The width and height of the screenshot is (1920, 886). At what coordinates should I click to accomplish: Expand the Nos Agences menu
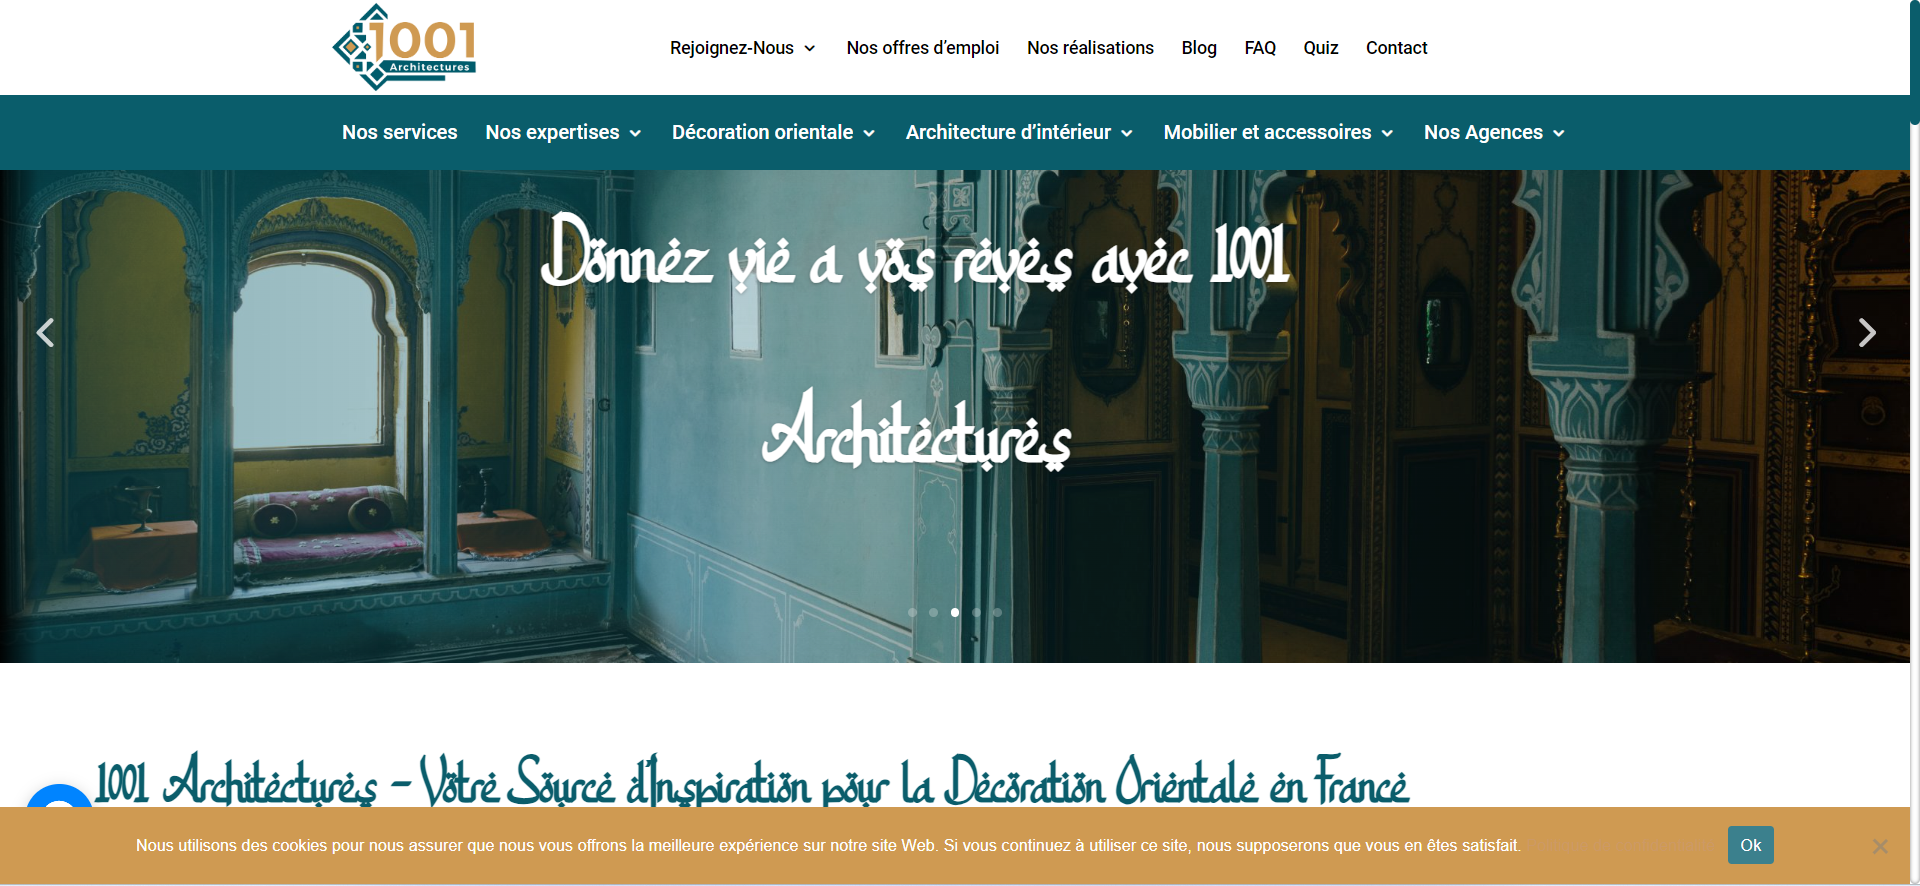1494,132
